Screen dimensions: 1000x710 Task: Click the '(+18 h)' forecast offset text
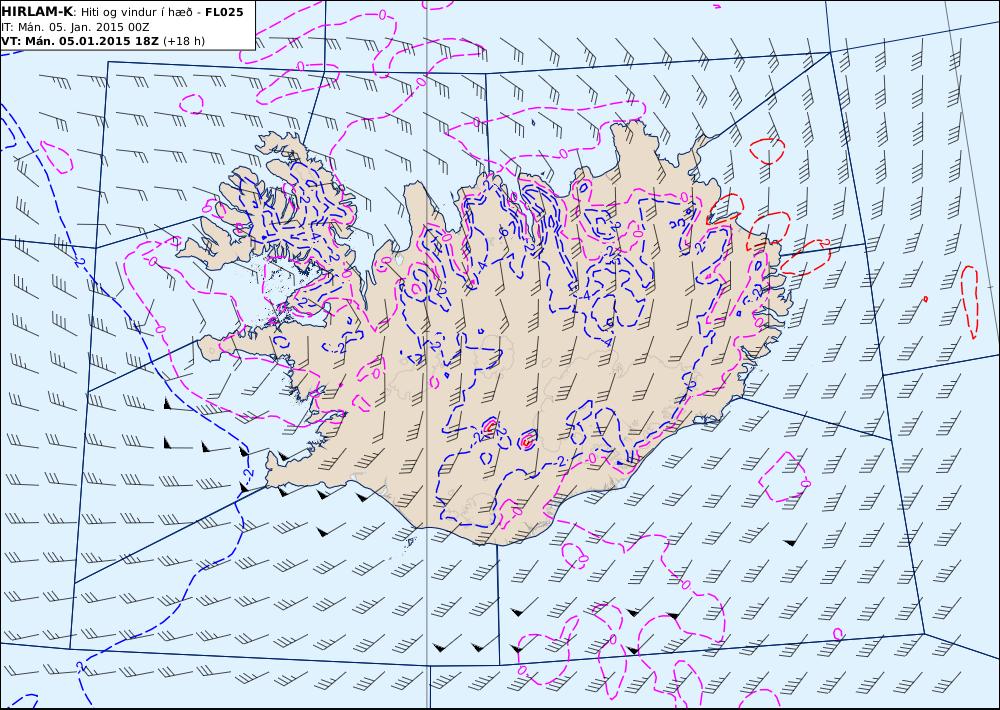tap(184, 41)
